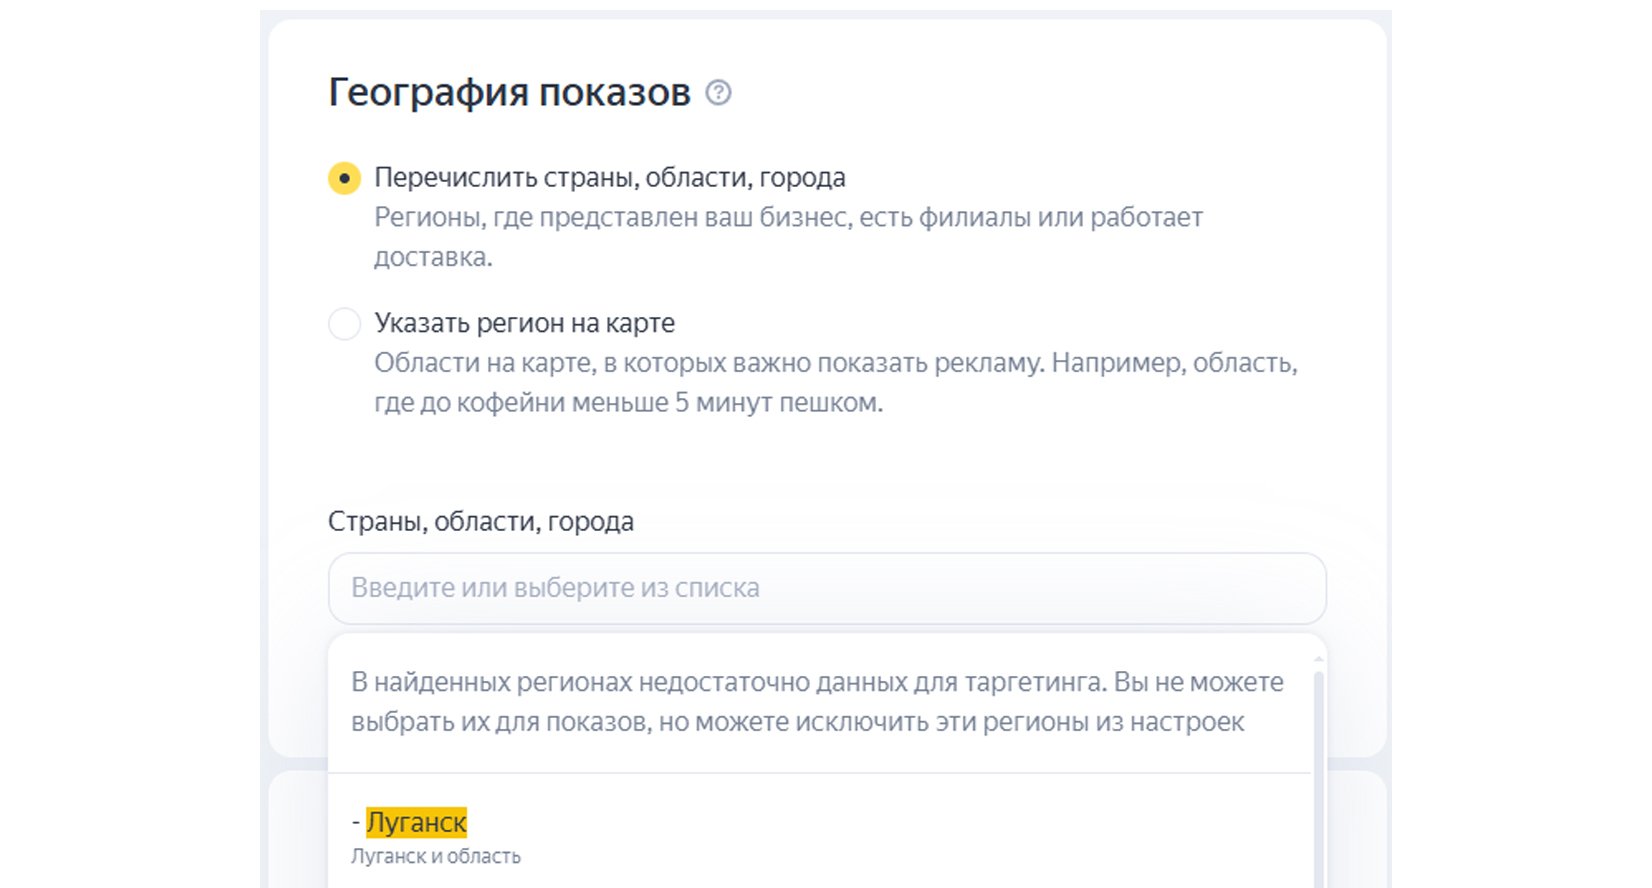Click the description starting with Области на карте
The width and height of the screenshot is (1652, 888).
pos(835,363)
